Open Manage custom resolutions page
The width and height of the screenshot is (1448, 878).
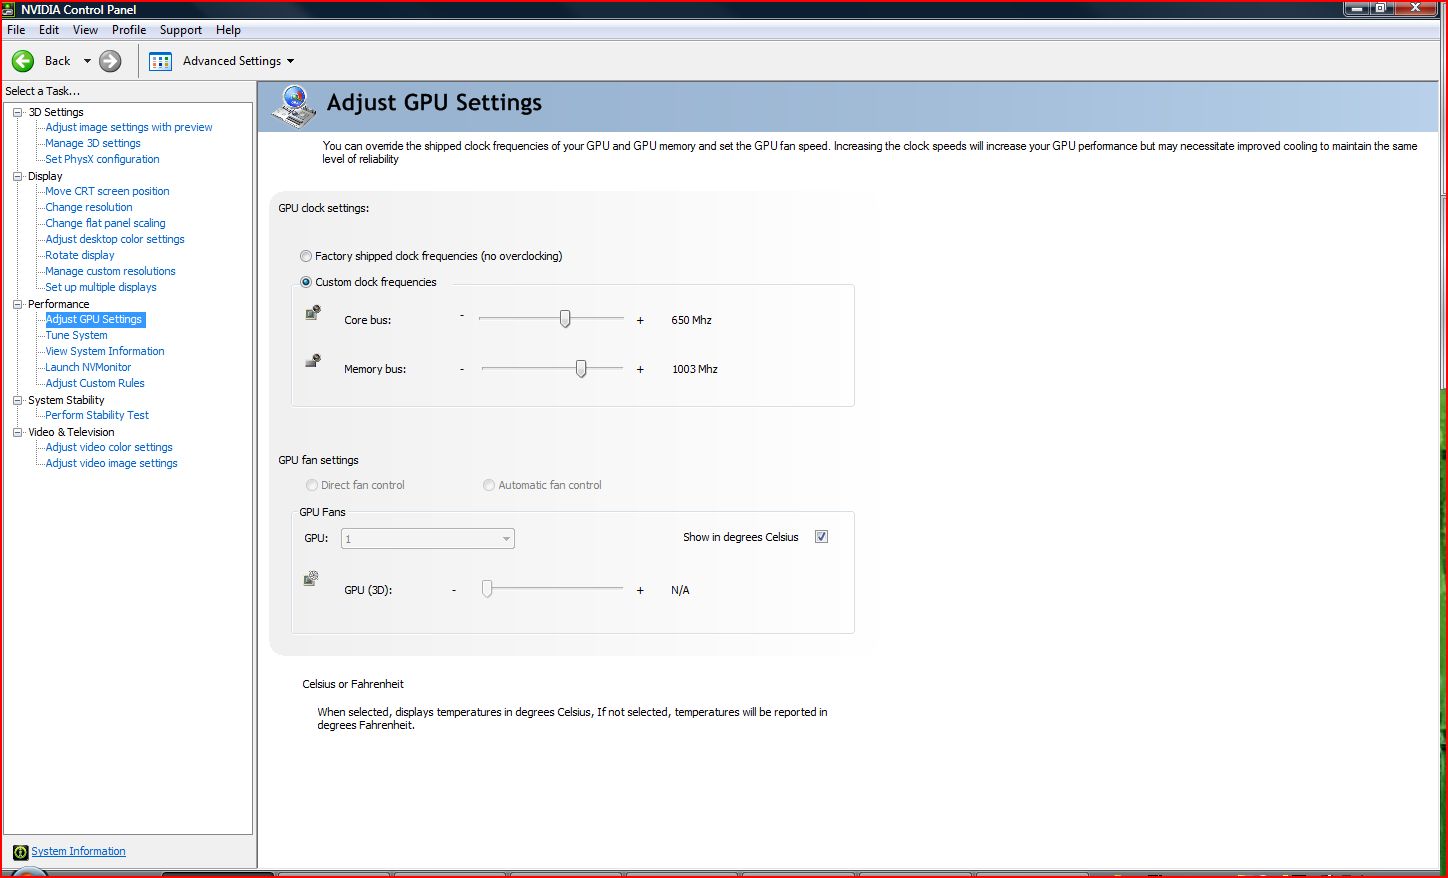[x=110, y=271]
